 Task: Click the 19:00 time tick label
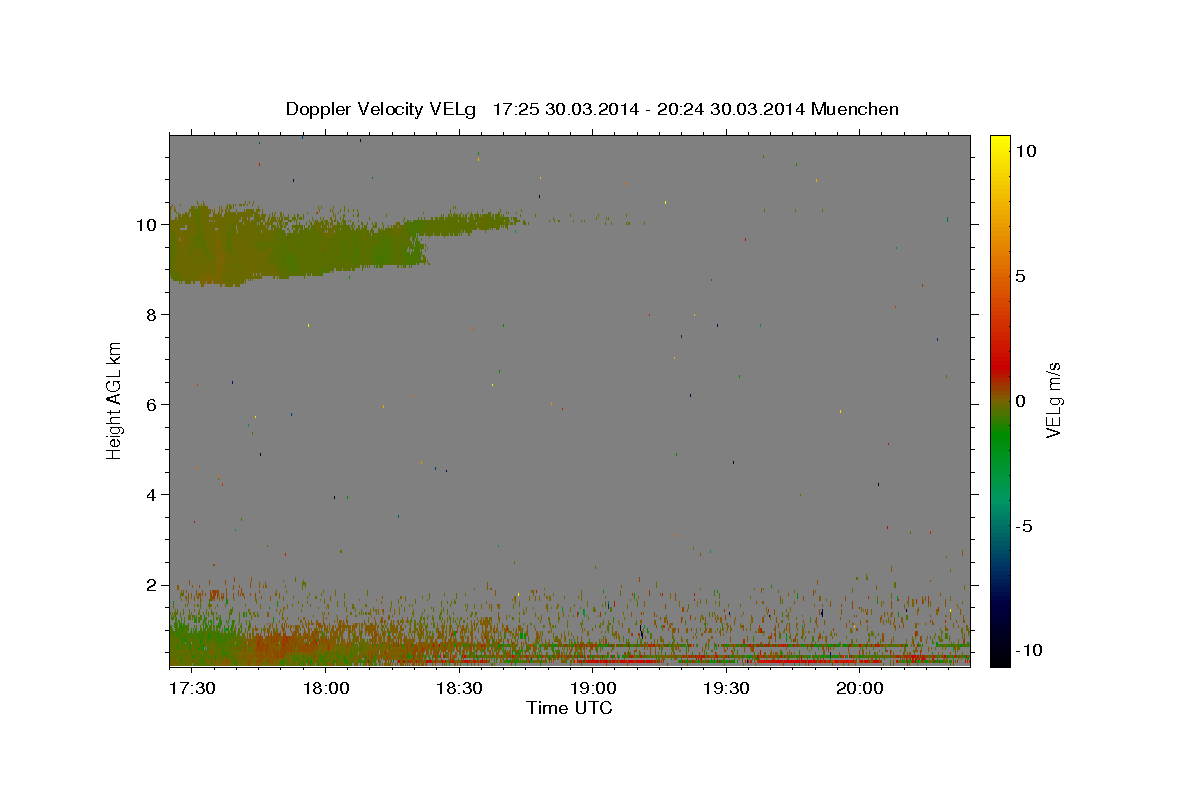tap(592, 688)
